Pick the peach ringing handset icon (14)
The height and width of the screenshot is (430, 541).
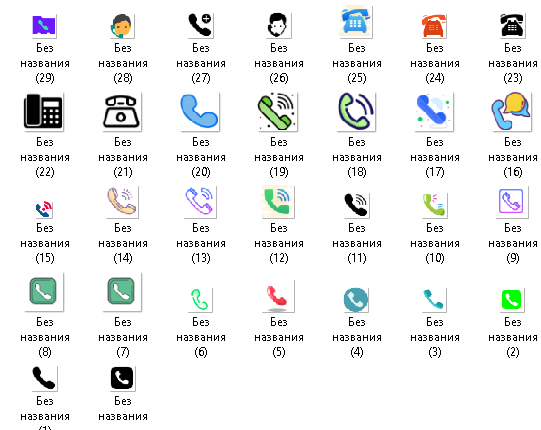click(122, 202)
